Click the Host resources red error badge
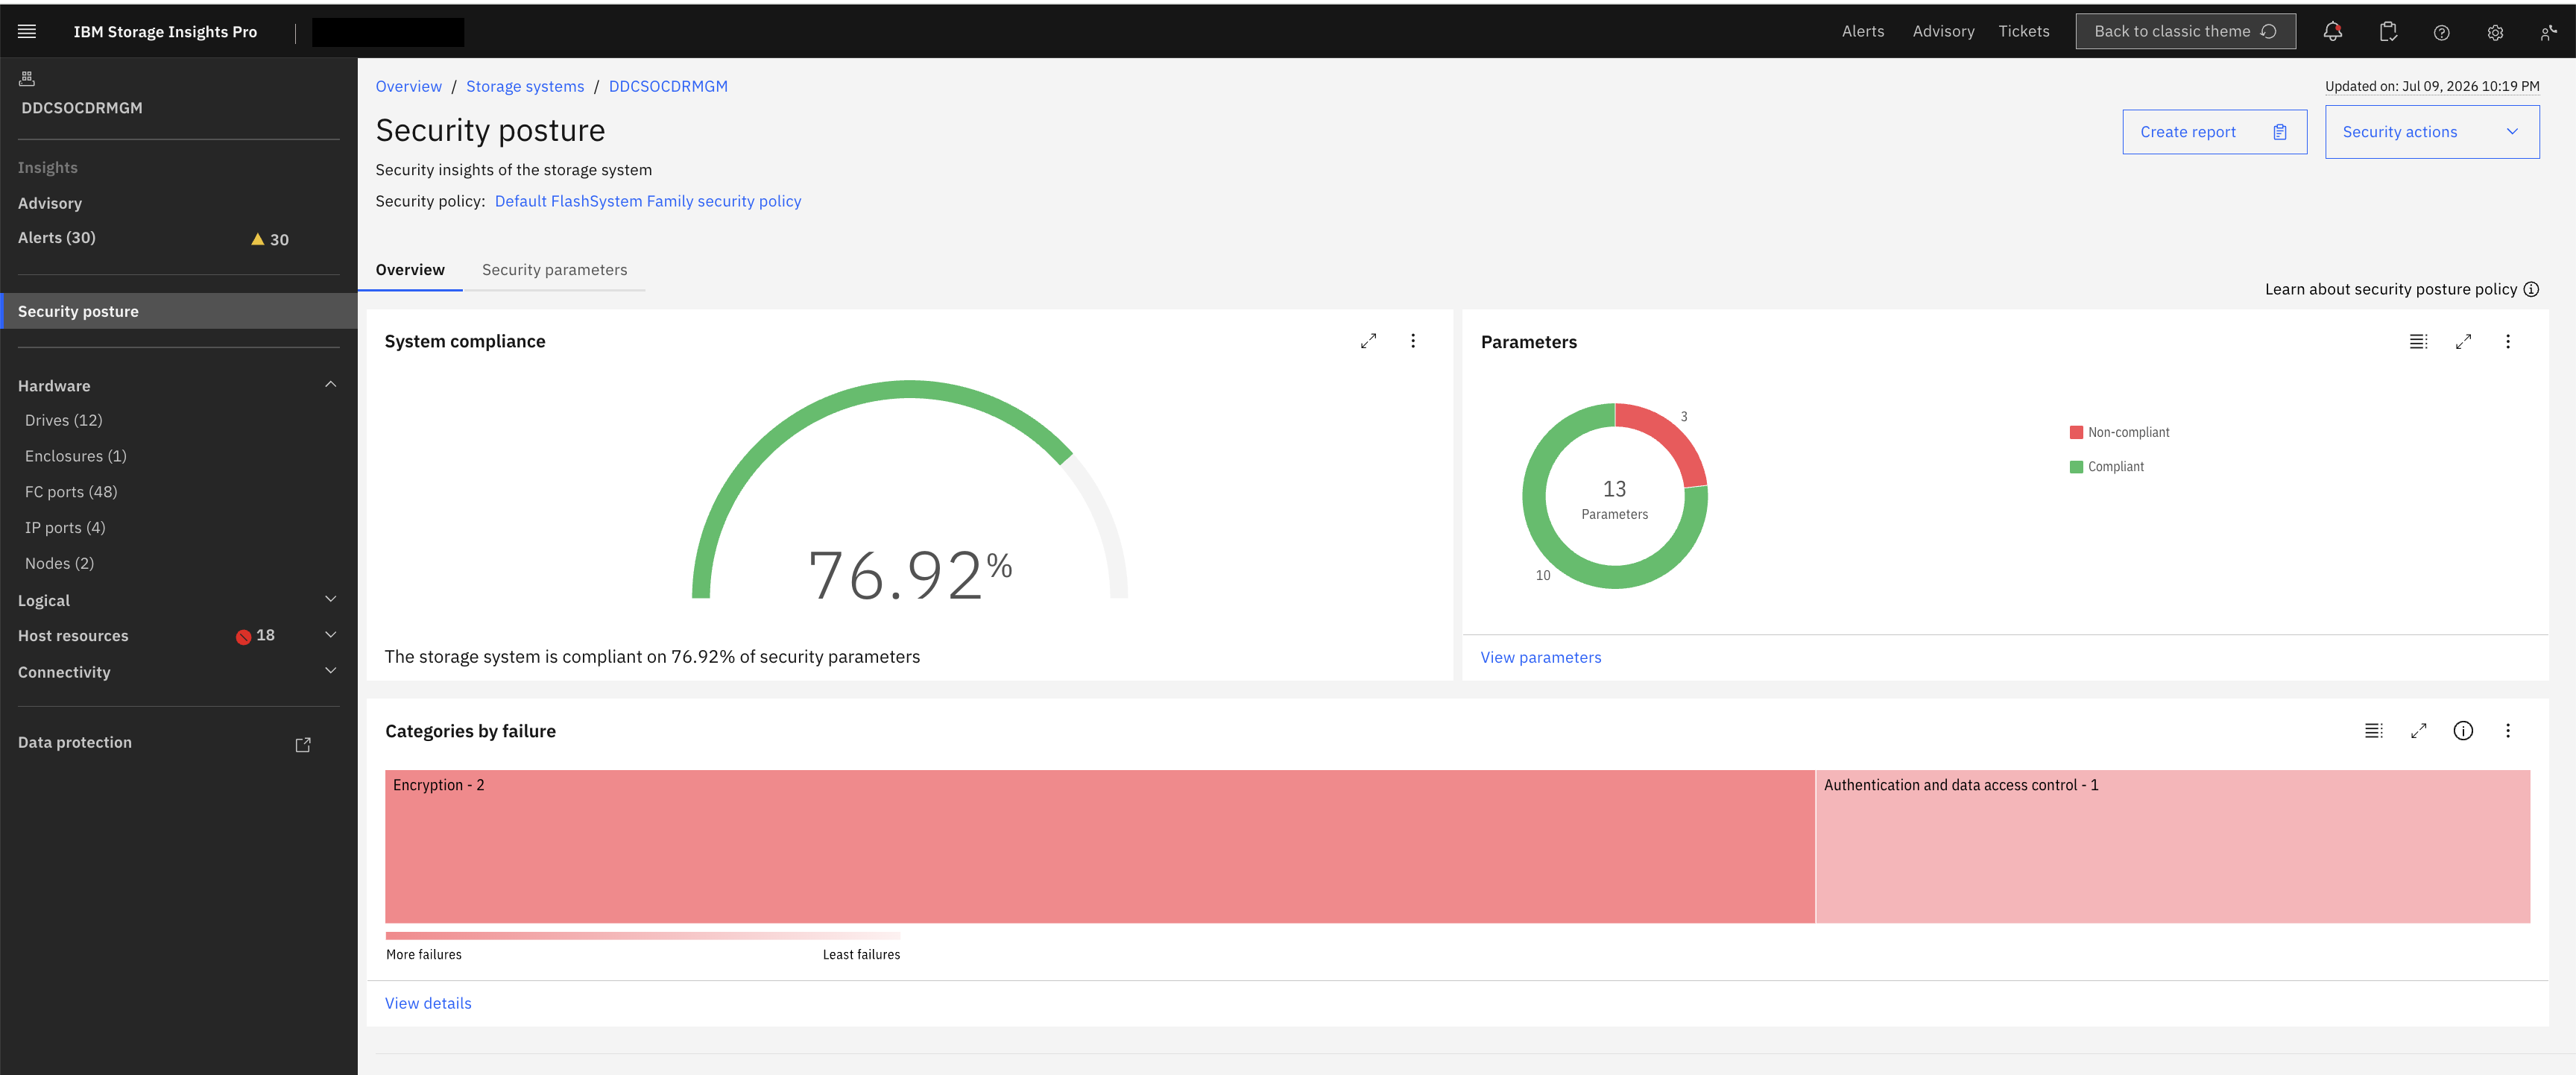Image resolution: width=2576 pixels, height=1075 pixels. [x=243, y=636]
